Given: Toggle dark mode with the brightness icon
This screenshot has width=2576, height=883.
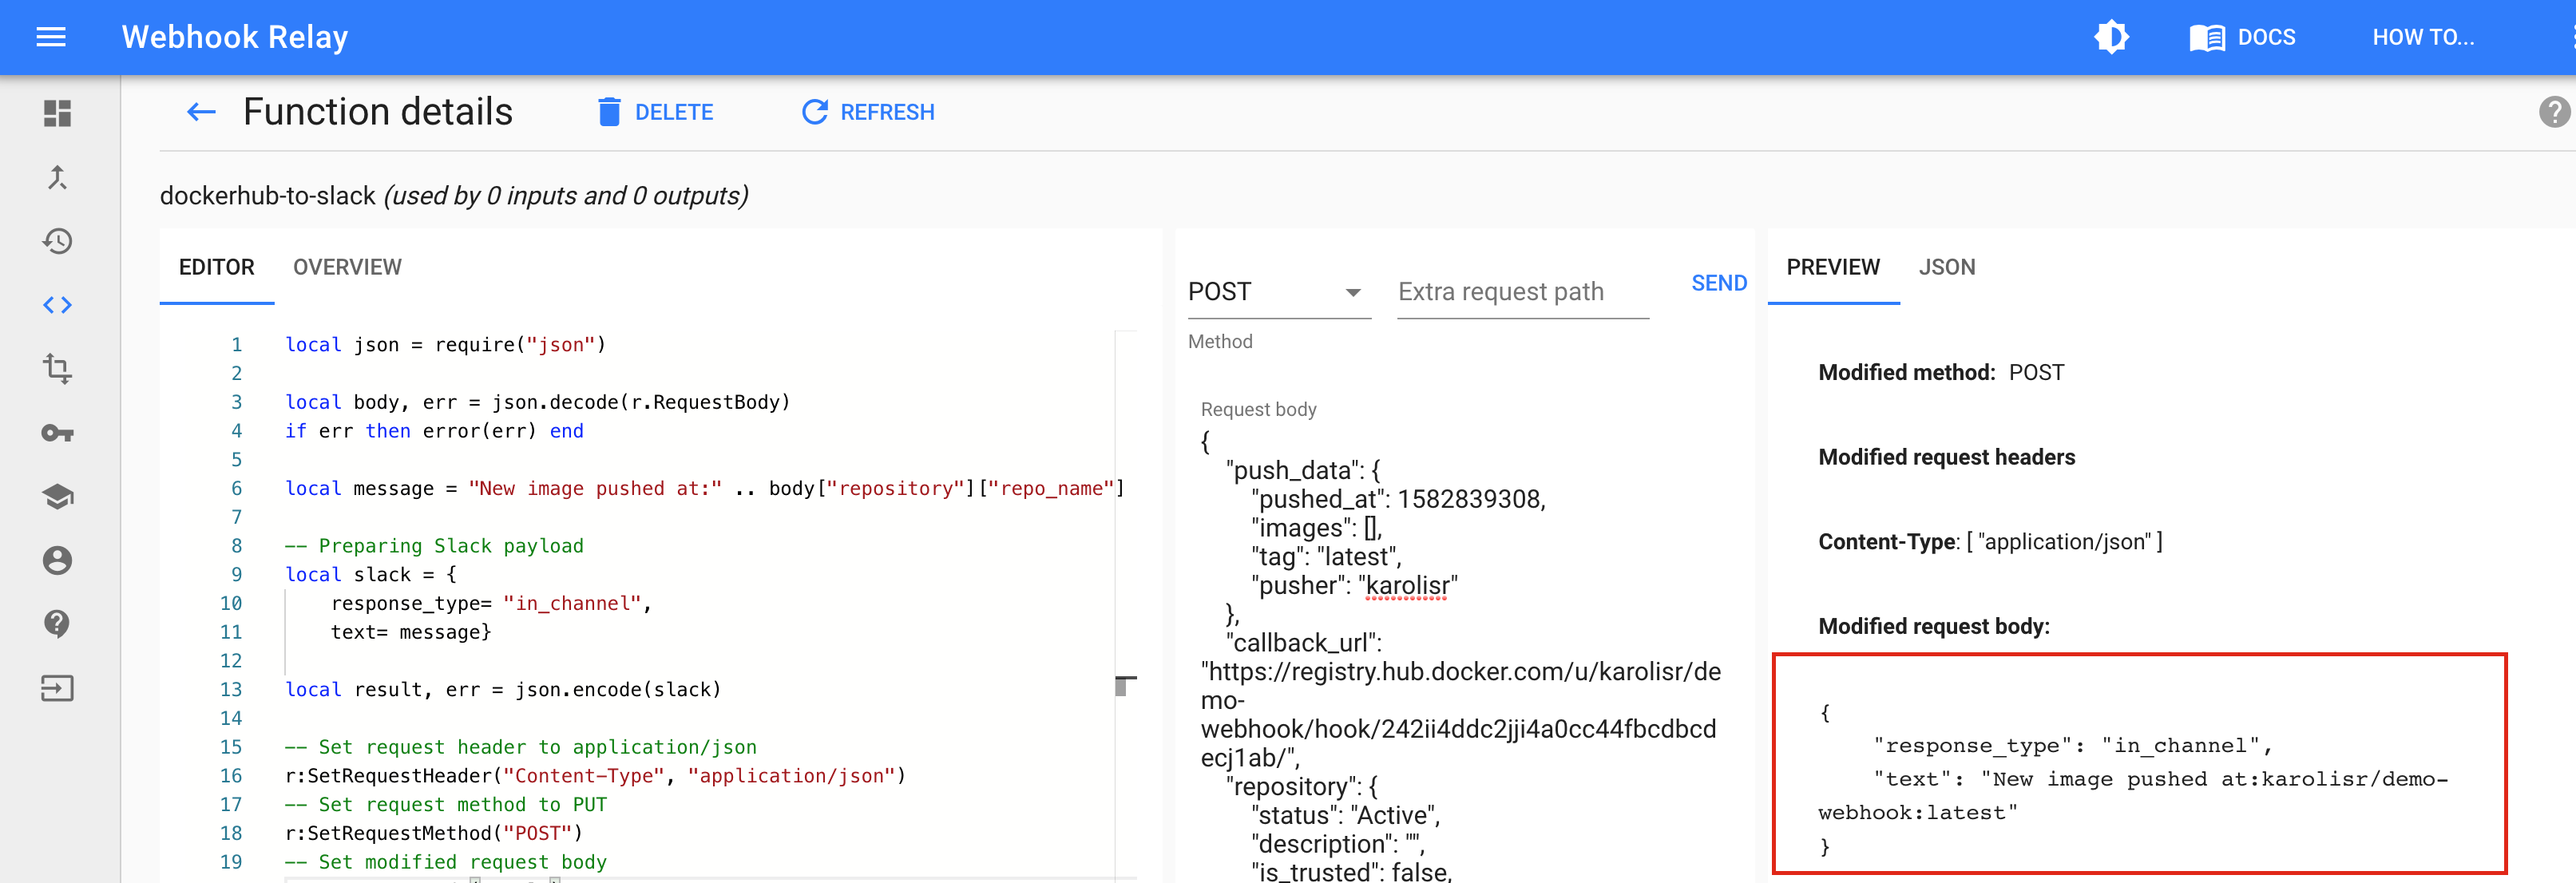Looking at the screenshot, I should [2112, 36].
